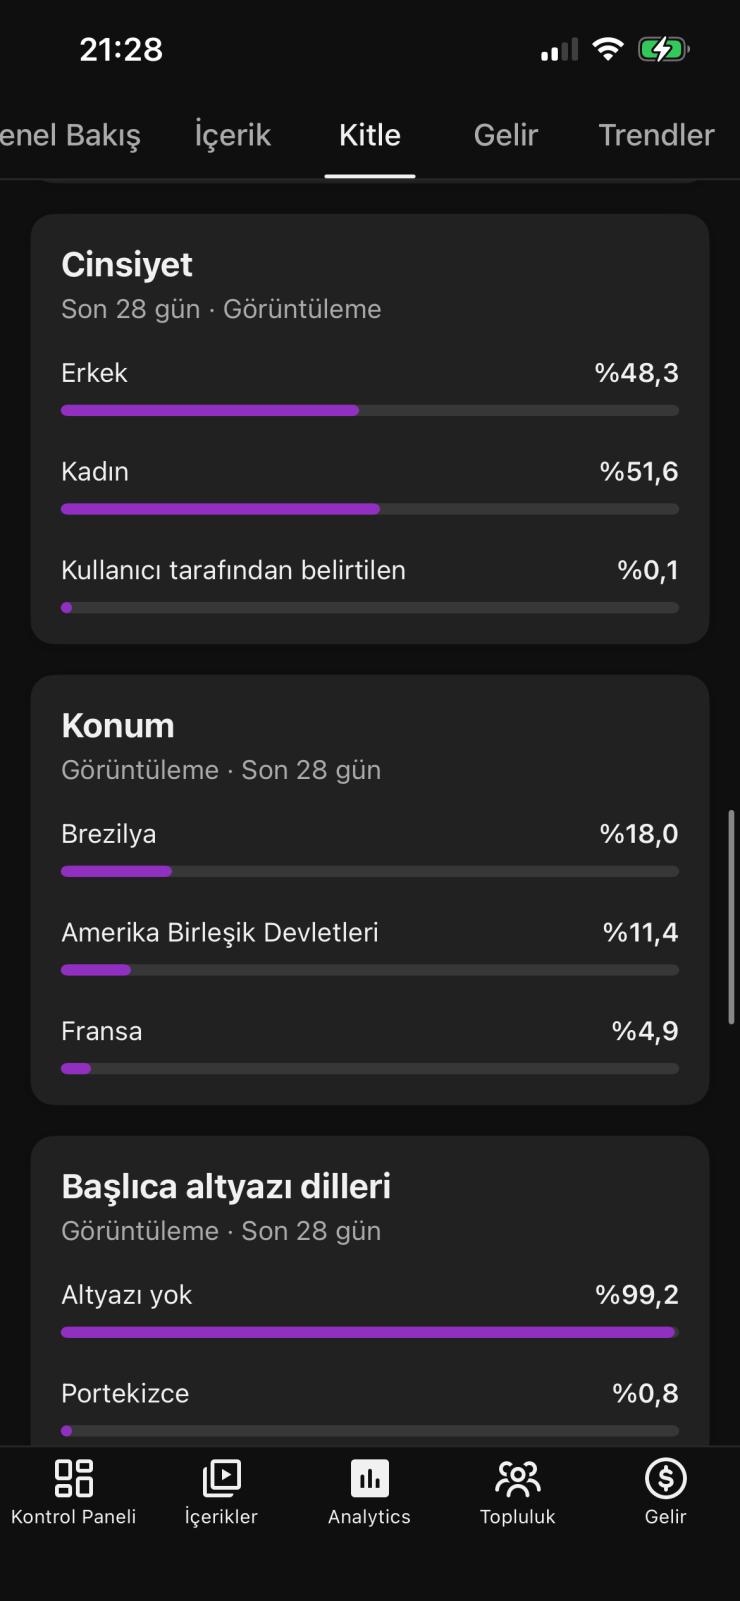This screenshot has width=740, height=1601.
Task: Tap the battery charging icon
Action: [663, 49]
